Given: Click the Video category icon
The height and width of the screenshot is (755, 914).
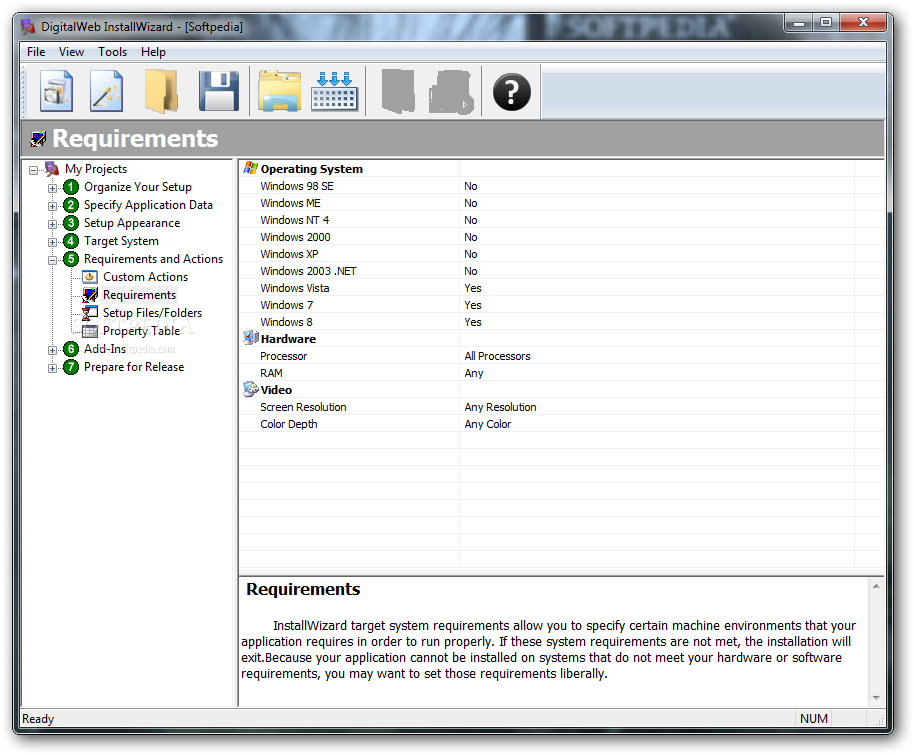Looking at the screenshot, I should (x=251, y=389).
